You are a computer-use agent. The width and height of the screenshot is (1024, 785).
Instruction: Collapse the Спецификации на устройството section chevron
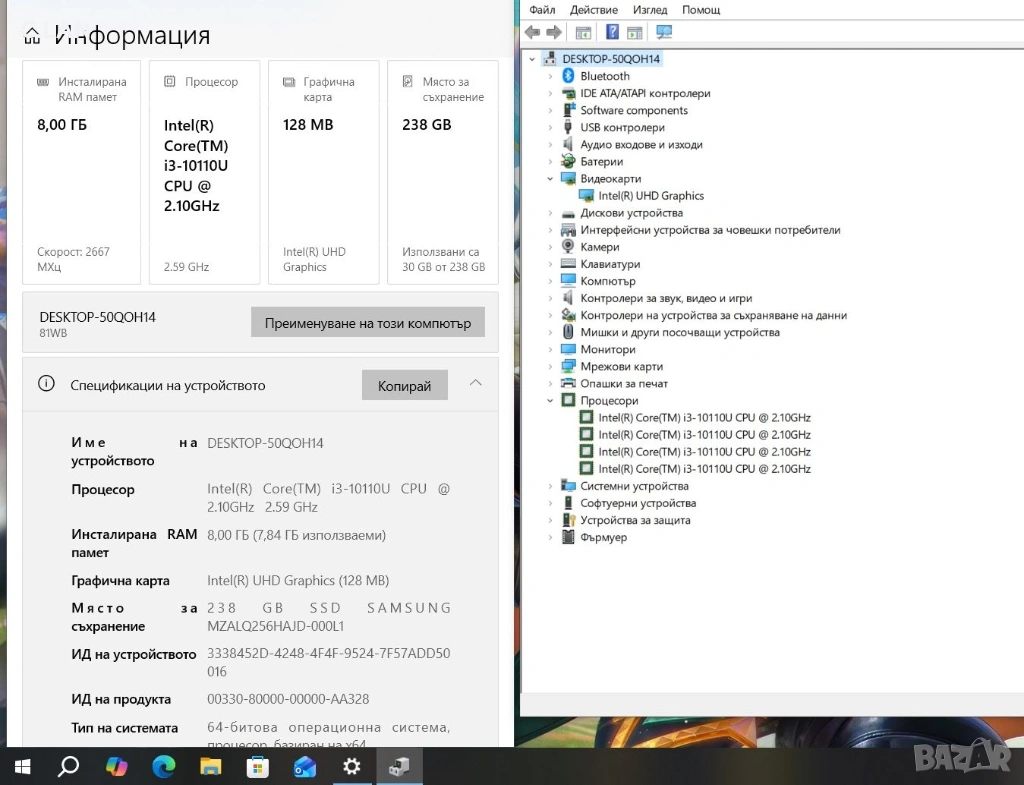click(476, 383)
